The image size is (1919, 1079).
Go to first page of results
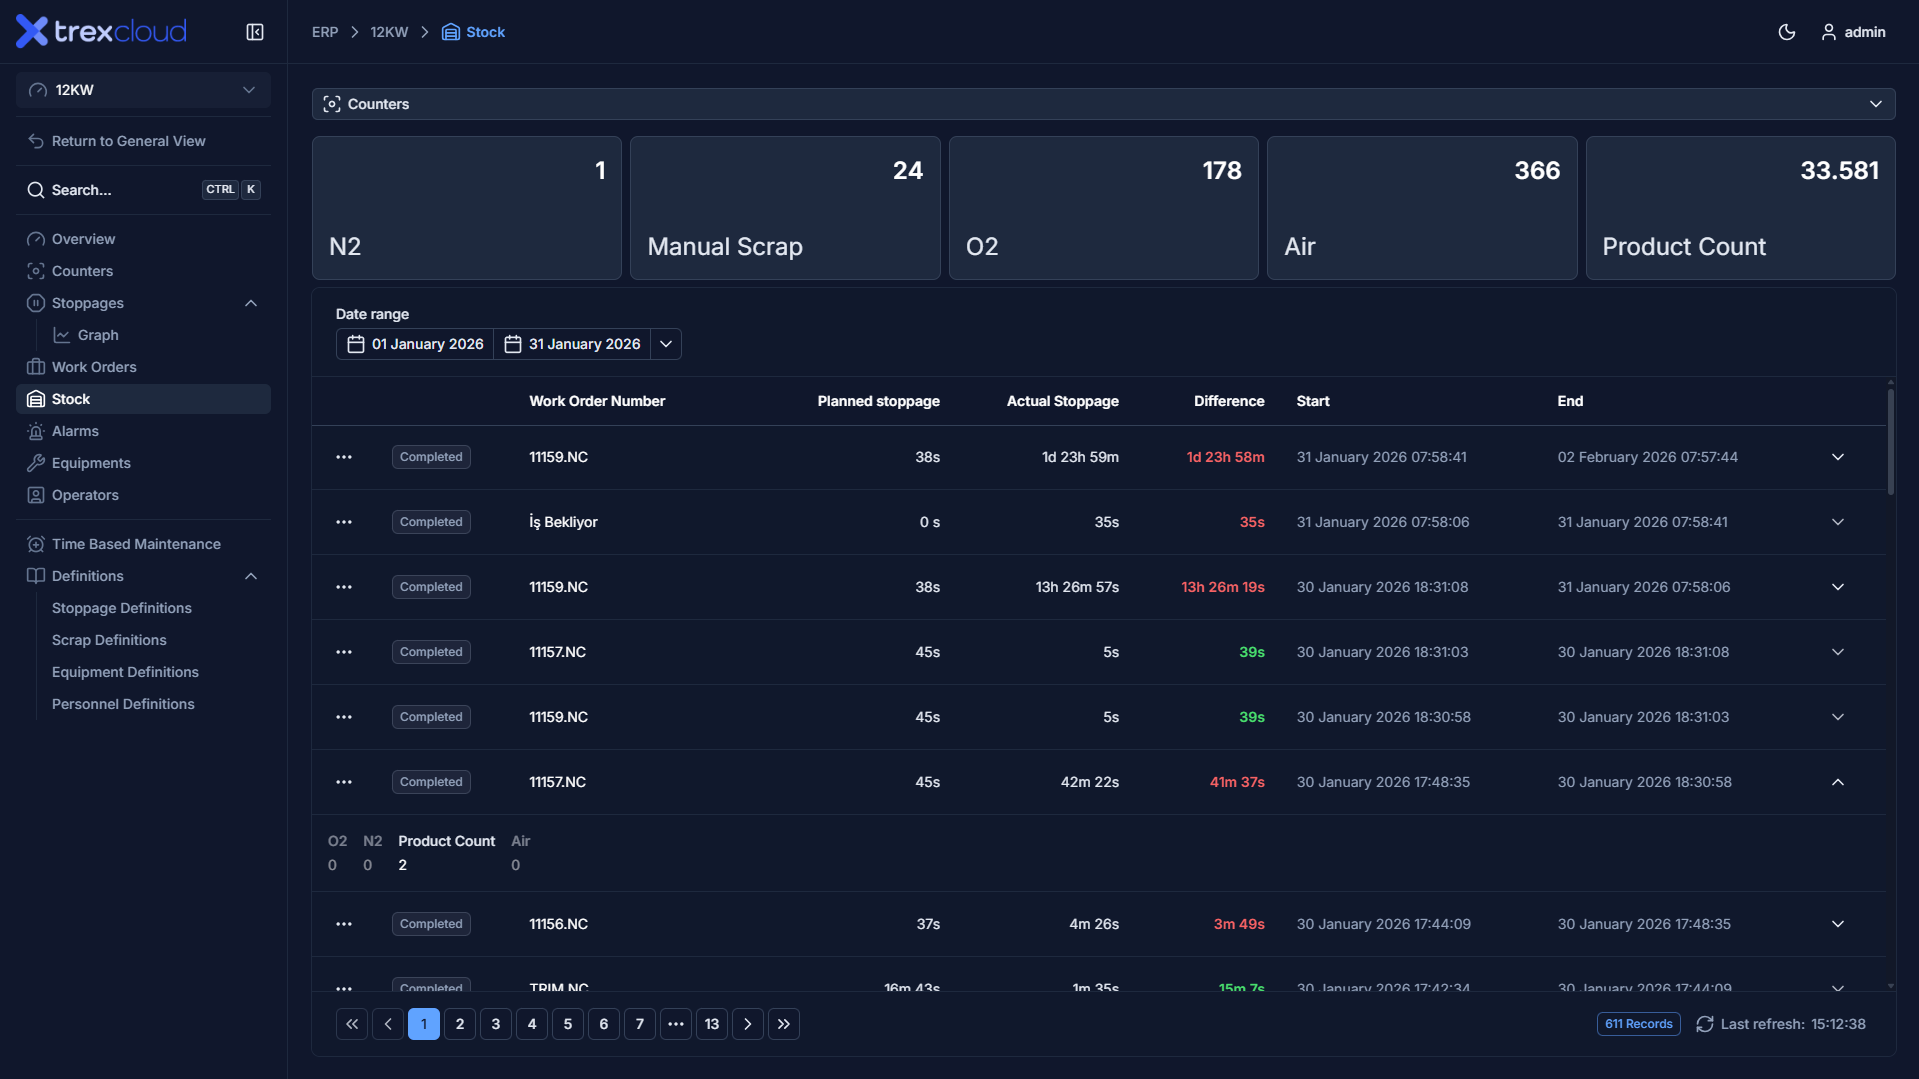pyautogui.click(x=352, y=1024)
